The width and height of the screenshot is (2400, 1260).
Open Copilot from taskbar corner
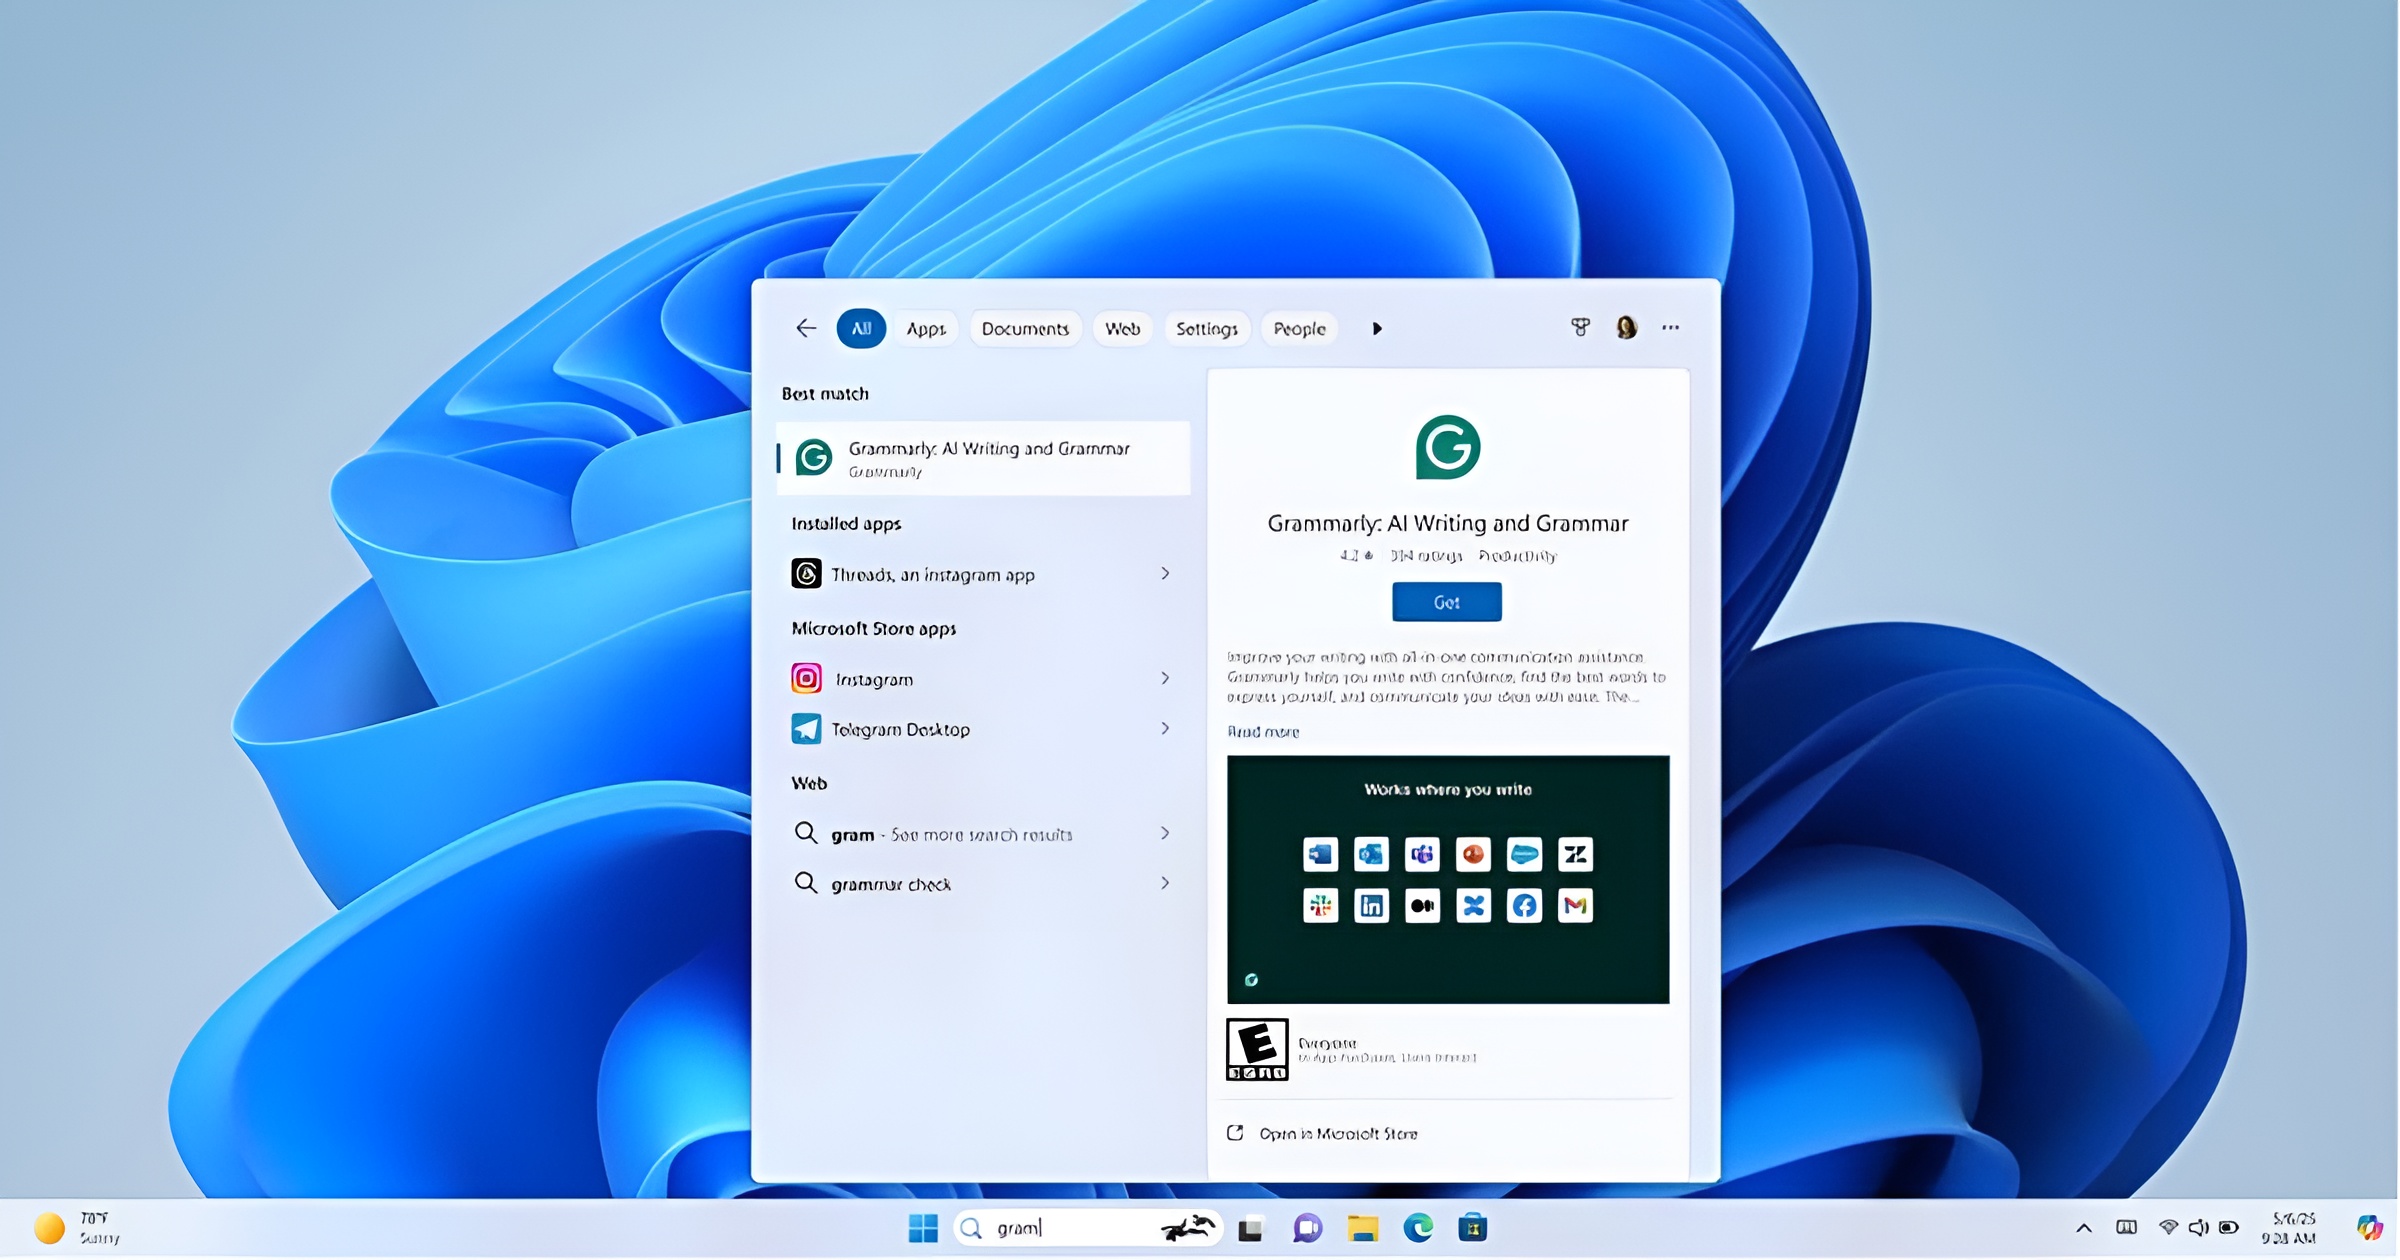(2370, 1228)
